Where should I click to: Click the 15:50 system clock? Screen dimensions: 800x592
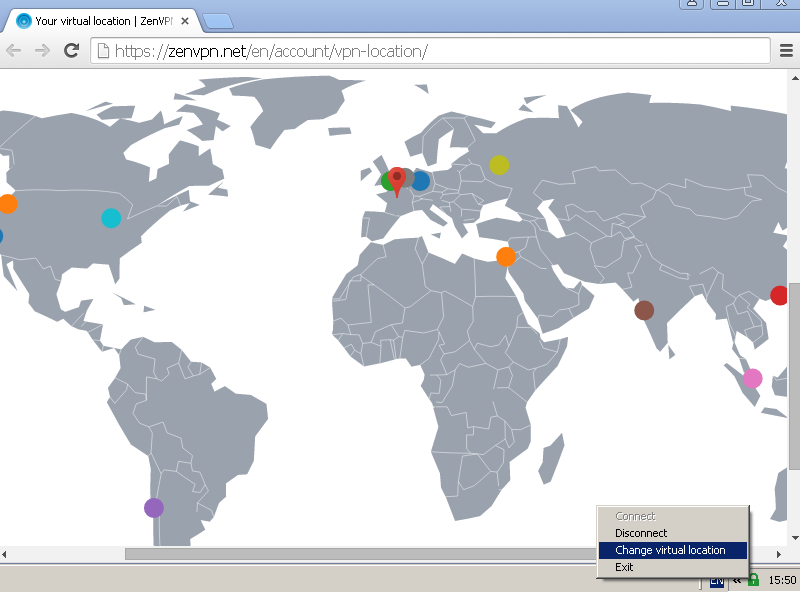pyautogui.click(x=782, y=580)
